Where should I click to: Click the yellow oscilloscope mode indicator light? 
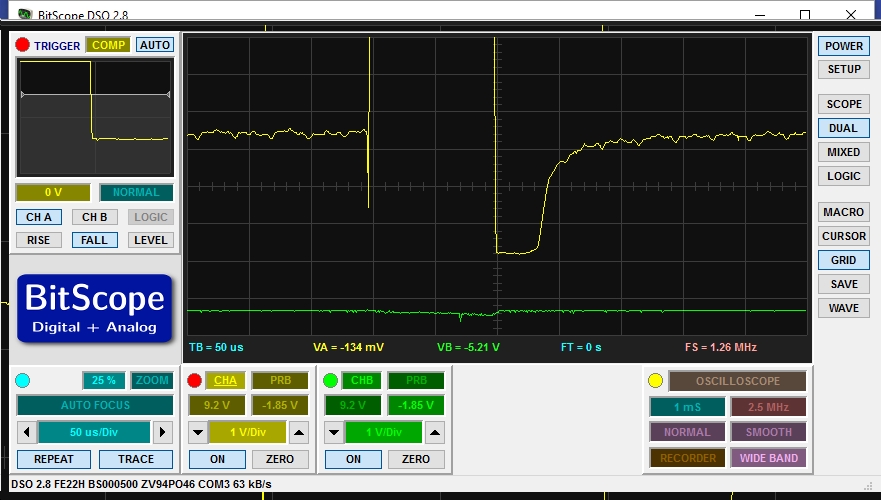(655, 380)
